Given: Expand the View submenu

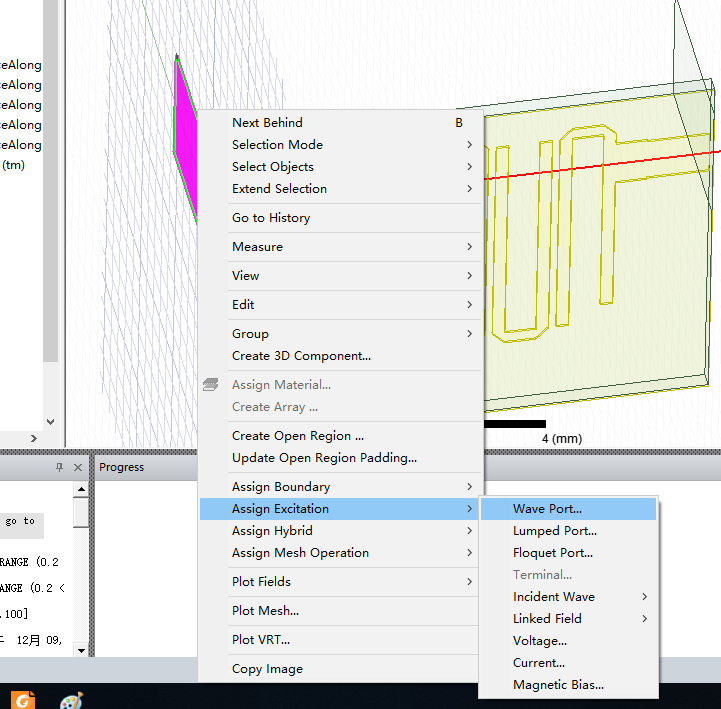Looking at the screenshot, I should coord(341,276).
